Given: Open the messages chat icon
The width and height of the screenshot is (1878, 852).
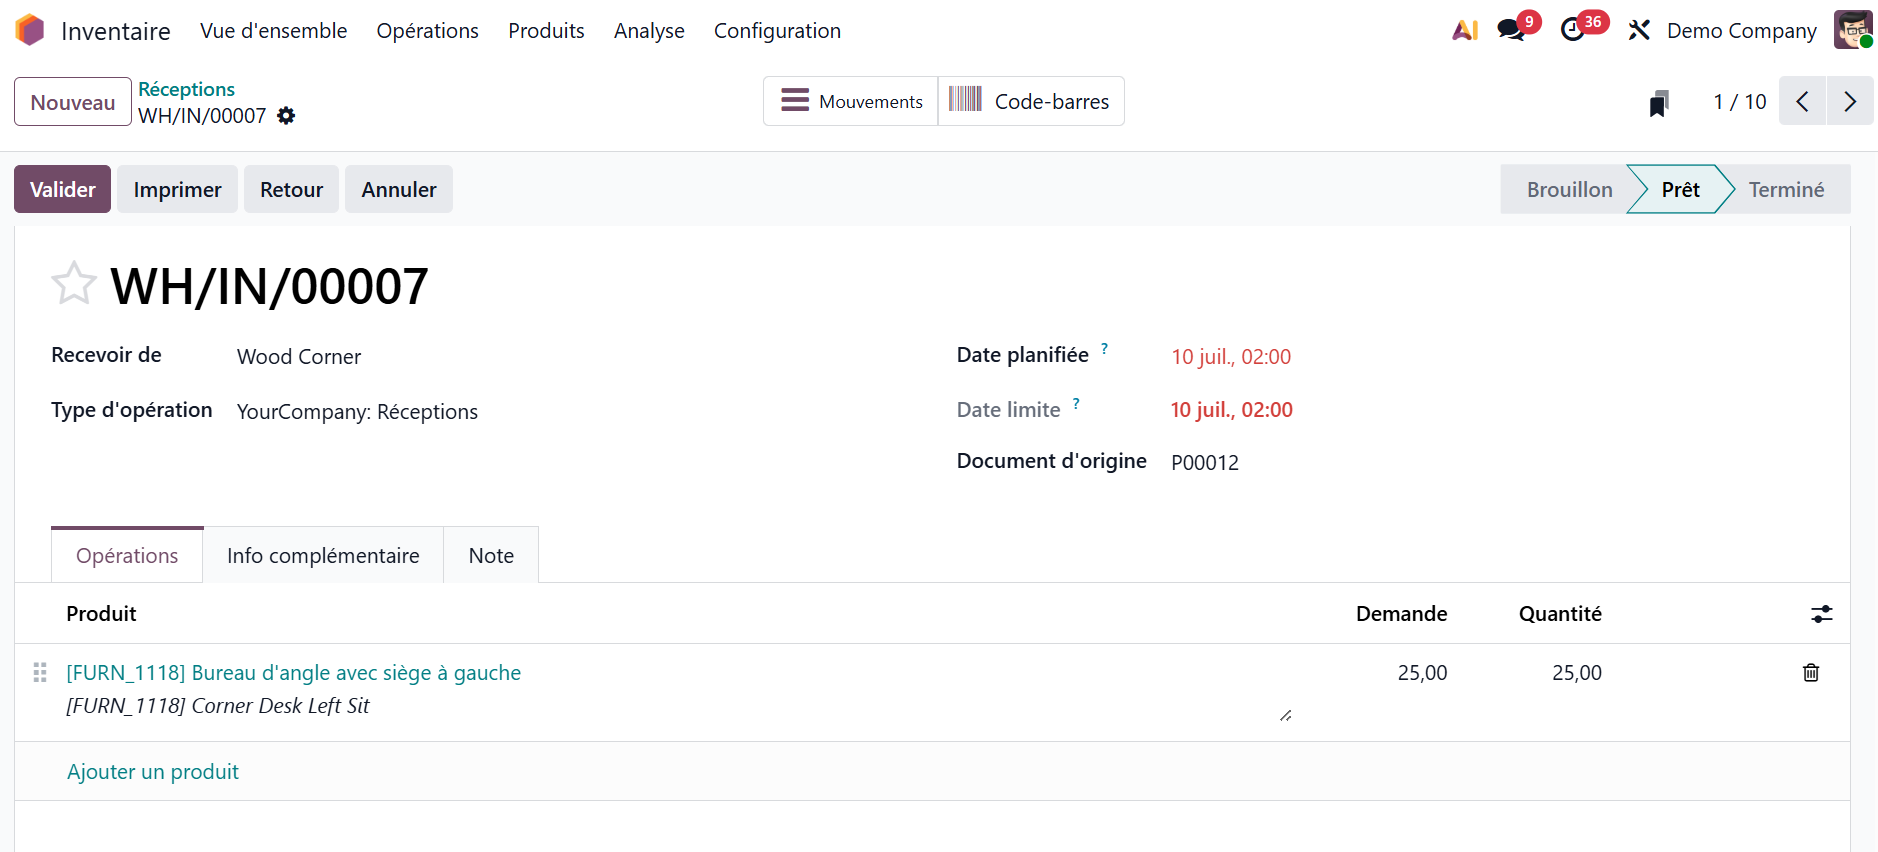Looking at the screenshot, I should pyautogui.click(x=1512, y=30).
